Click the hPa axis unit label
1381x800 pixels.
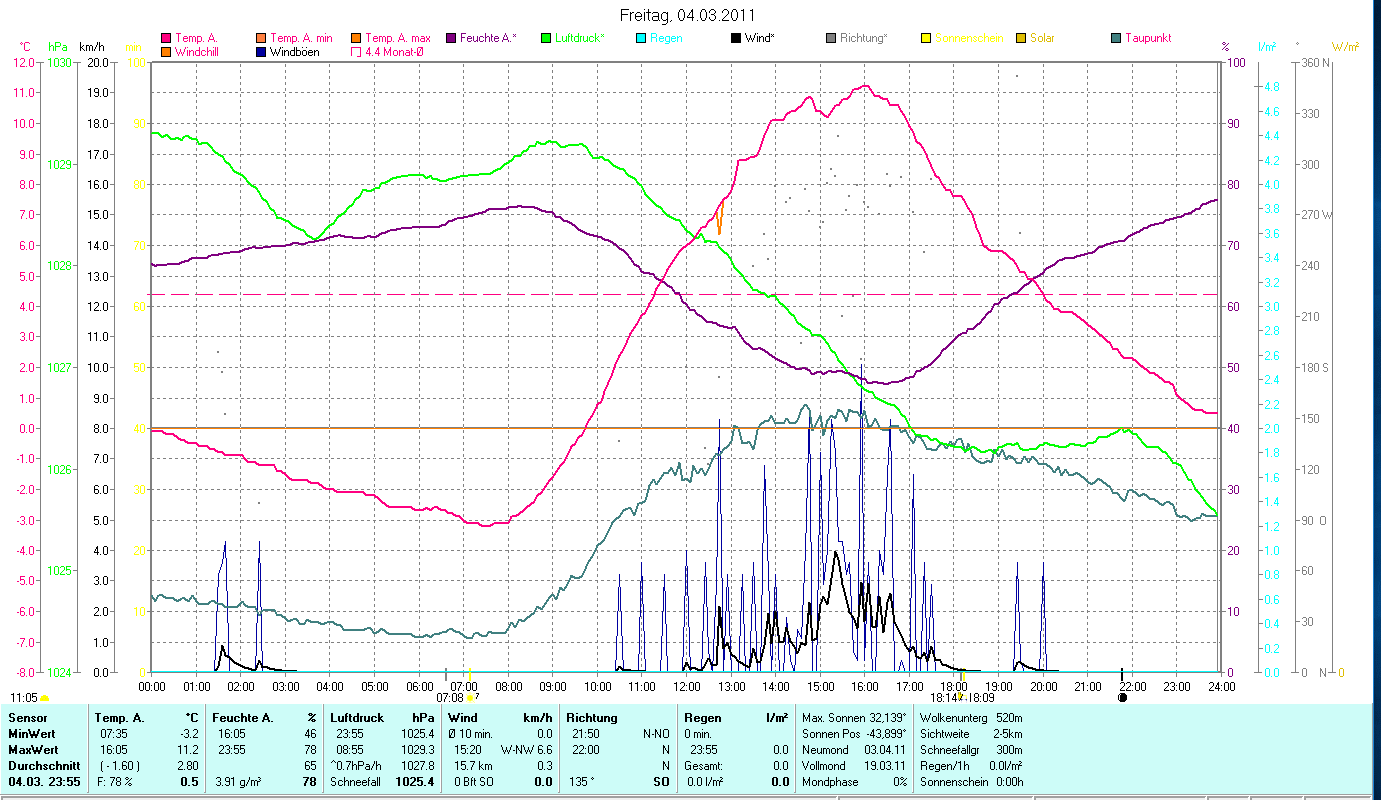58,47
